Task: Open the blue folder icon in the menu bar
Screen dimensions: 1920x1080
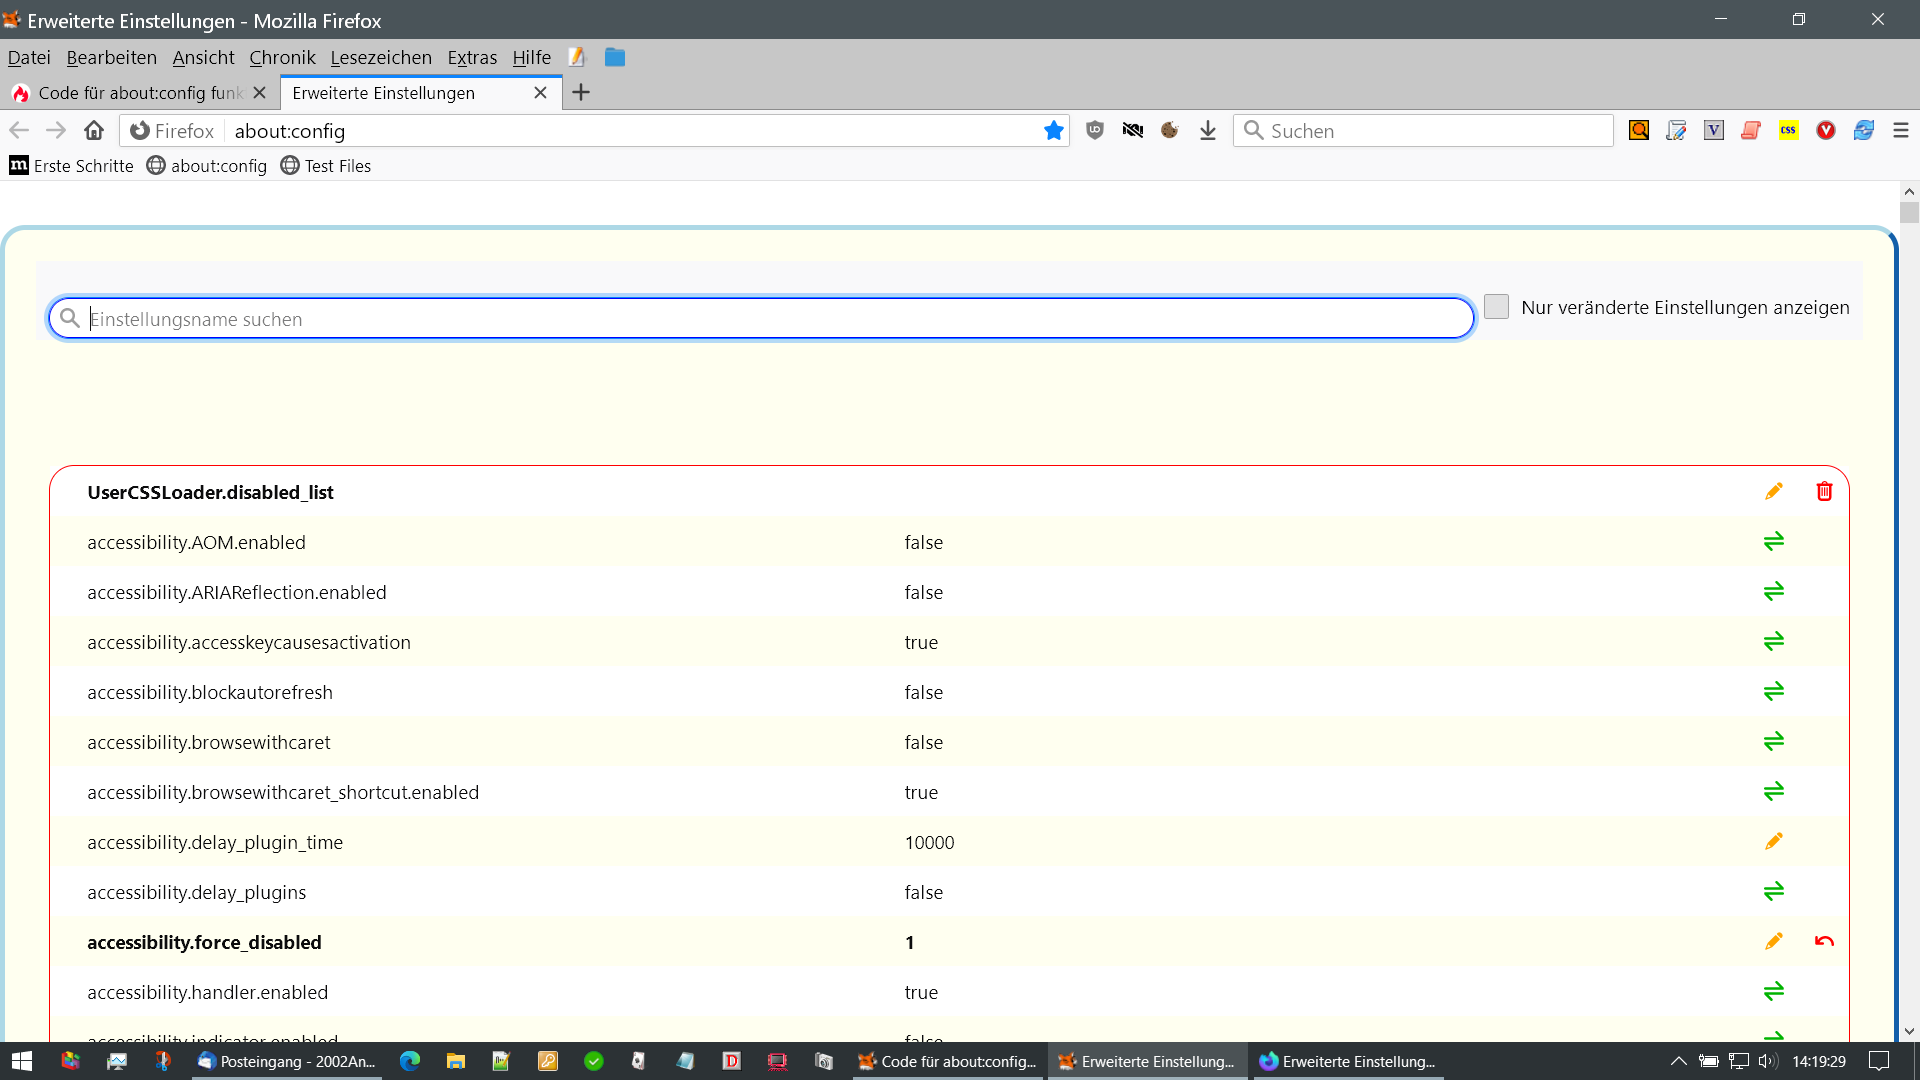Action: (615, 58)
